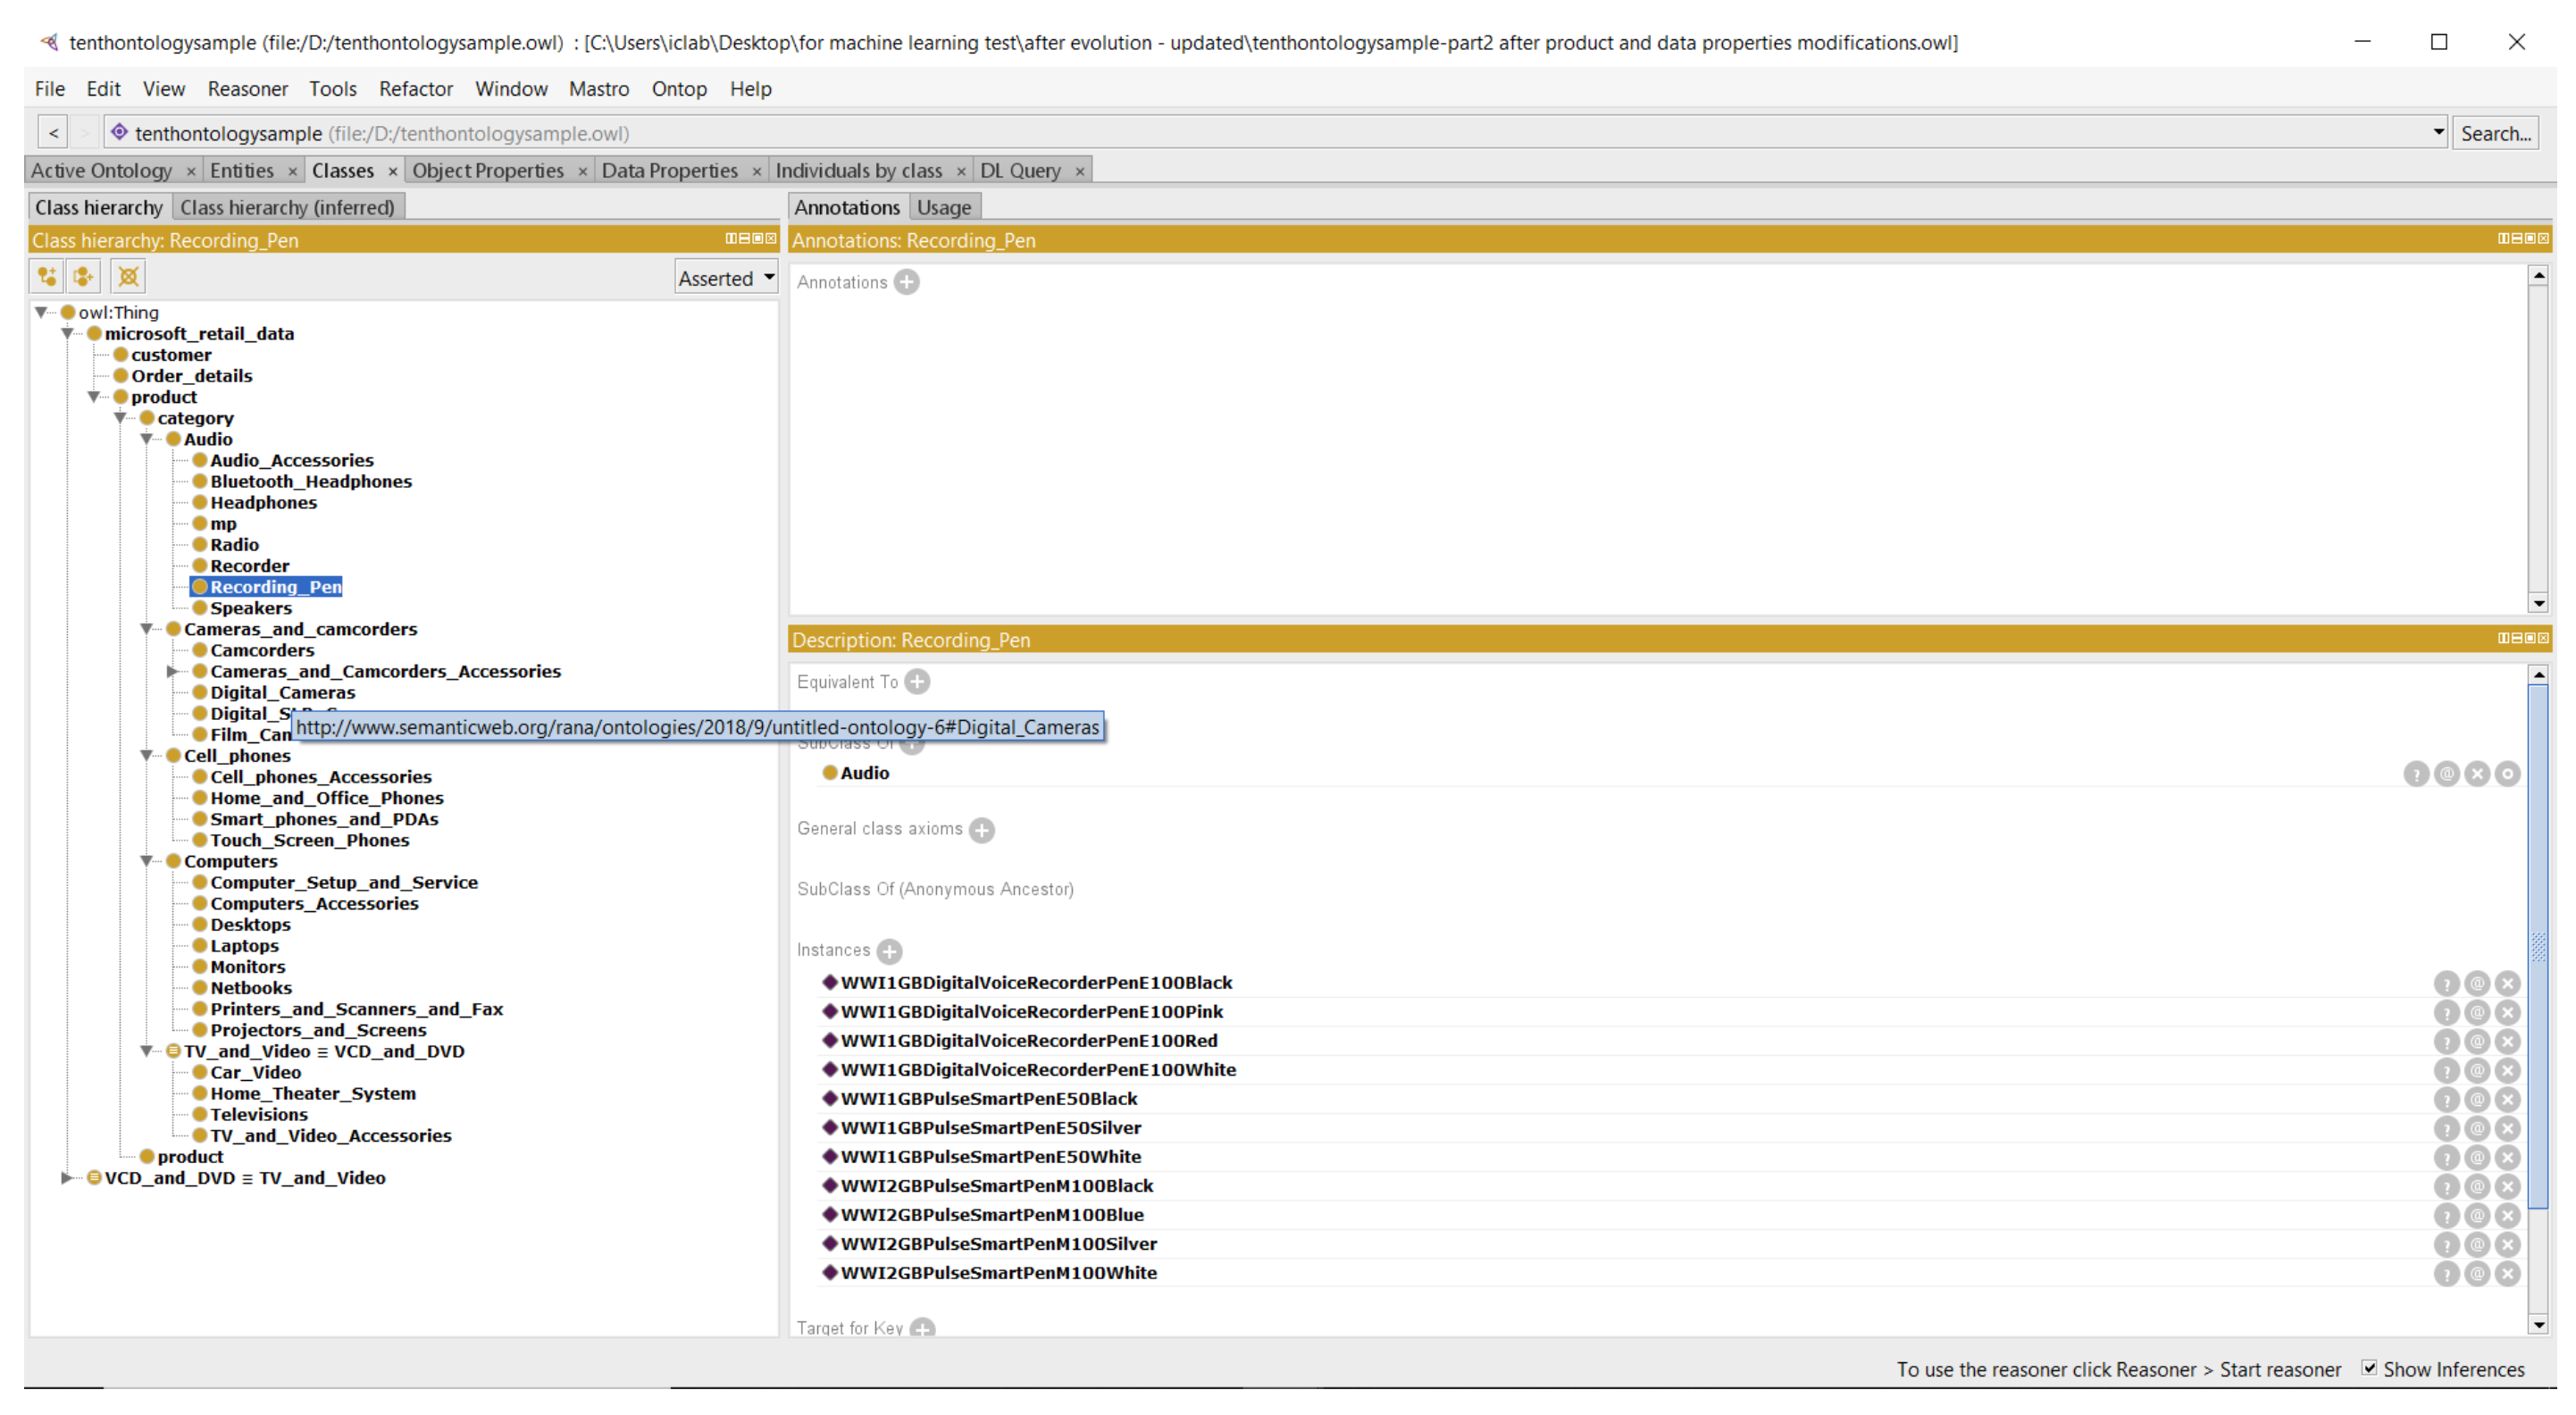Add a new annotation with the plus icon
This screenshot has height=1415, width=2576.
(x=907, y=282)
